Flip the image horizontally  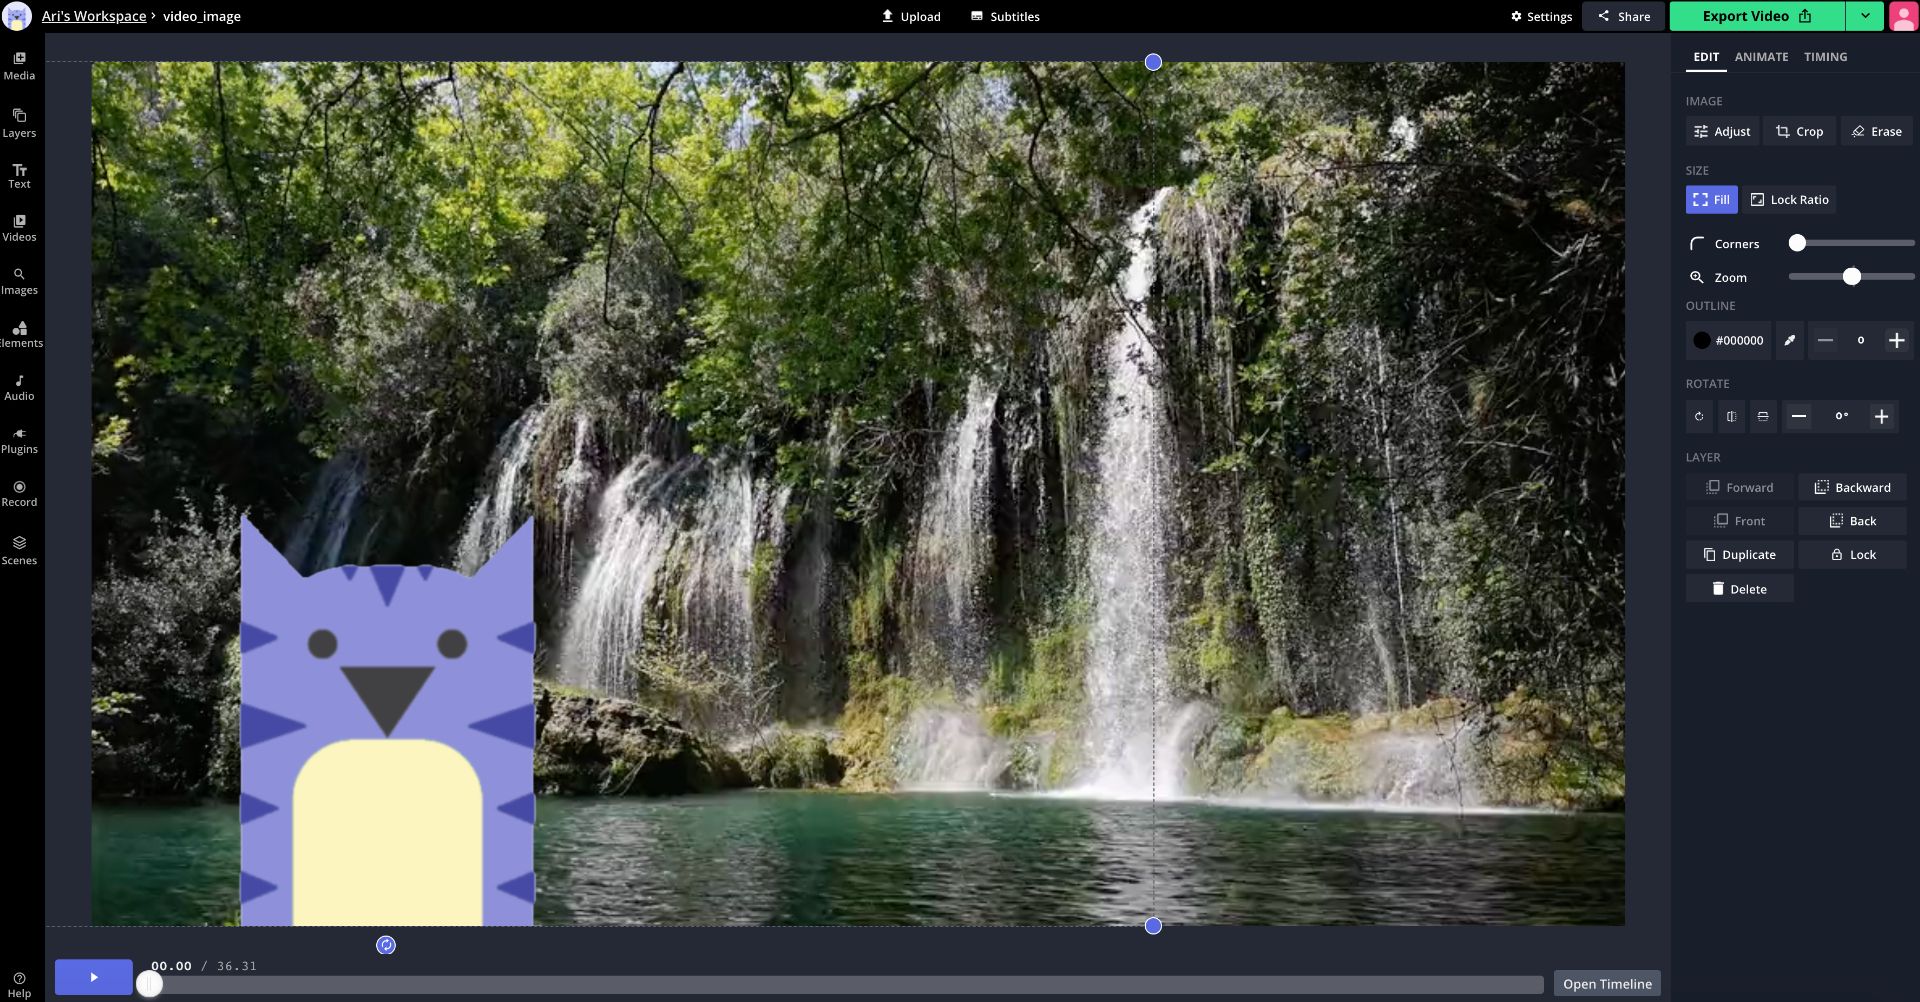[x=1731, y=416]
